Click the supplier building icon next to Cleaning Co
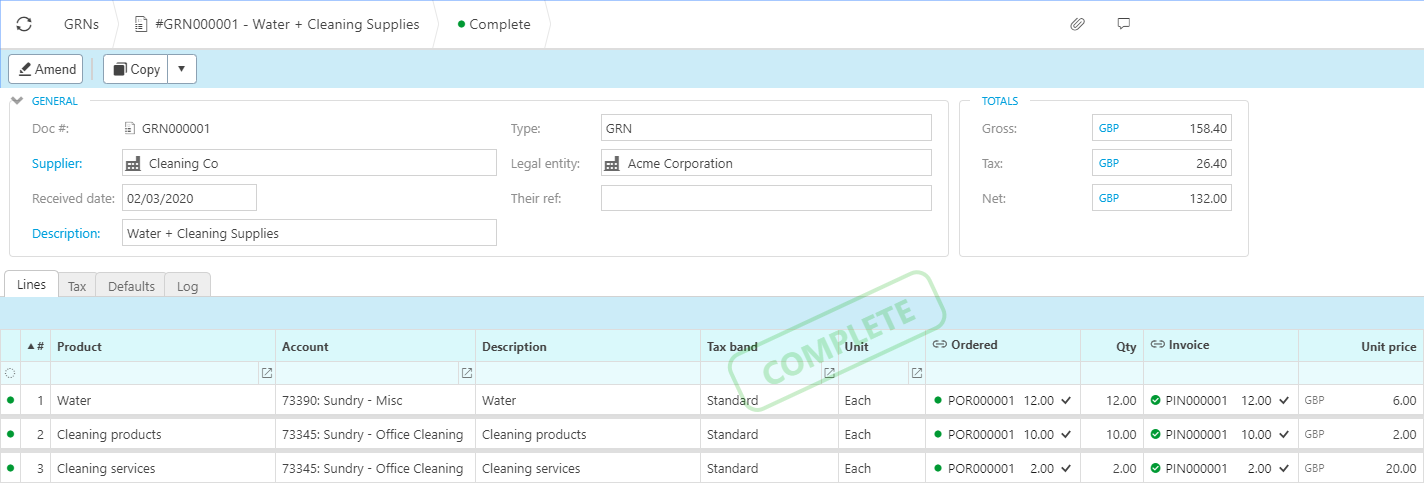Viewport: 1424px width, 483px height. [133, 163]
